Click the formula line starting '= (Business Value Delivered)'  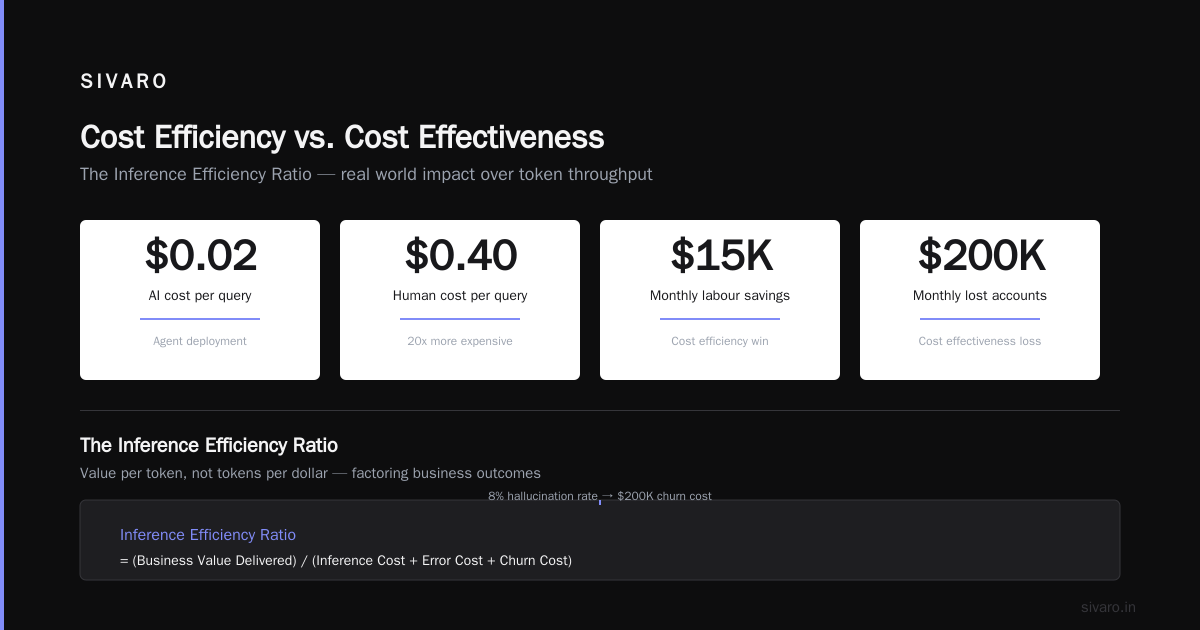[x=346, y=561]
